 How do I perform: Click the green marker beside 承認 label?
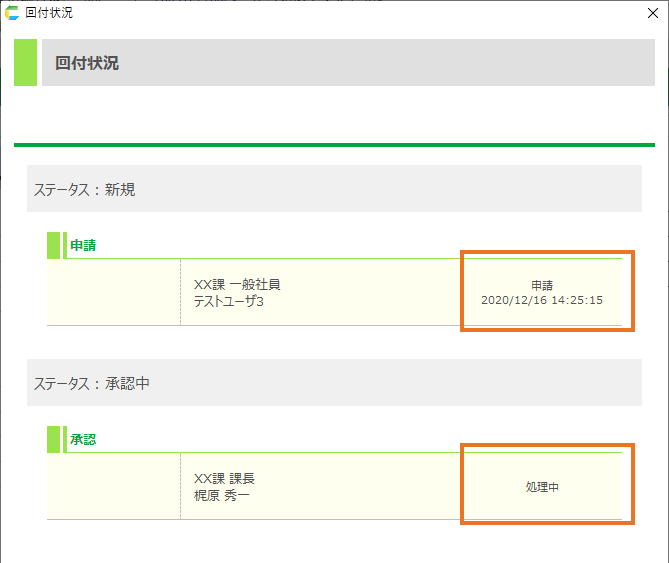(x=54, y=439)
